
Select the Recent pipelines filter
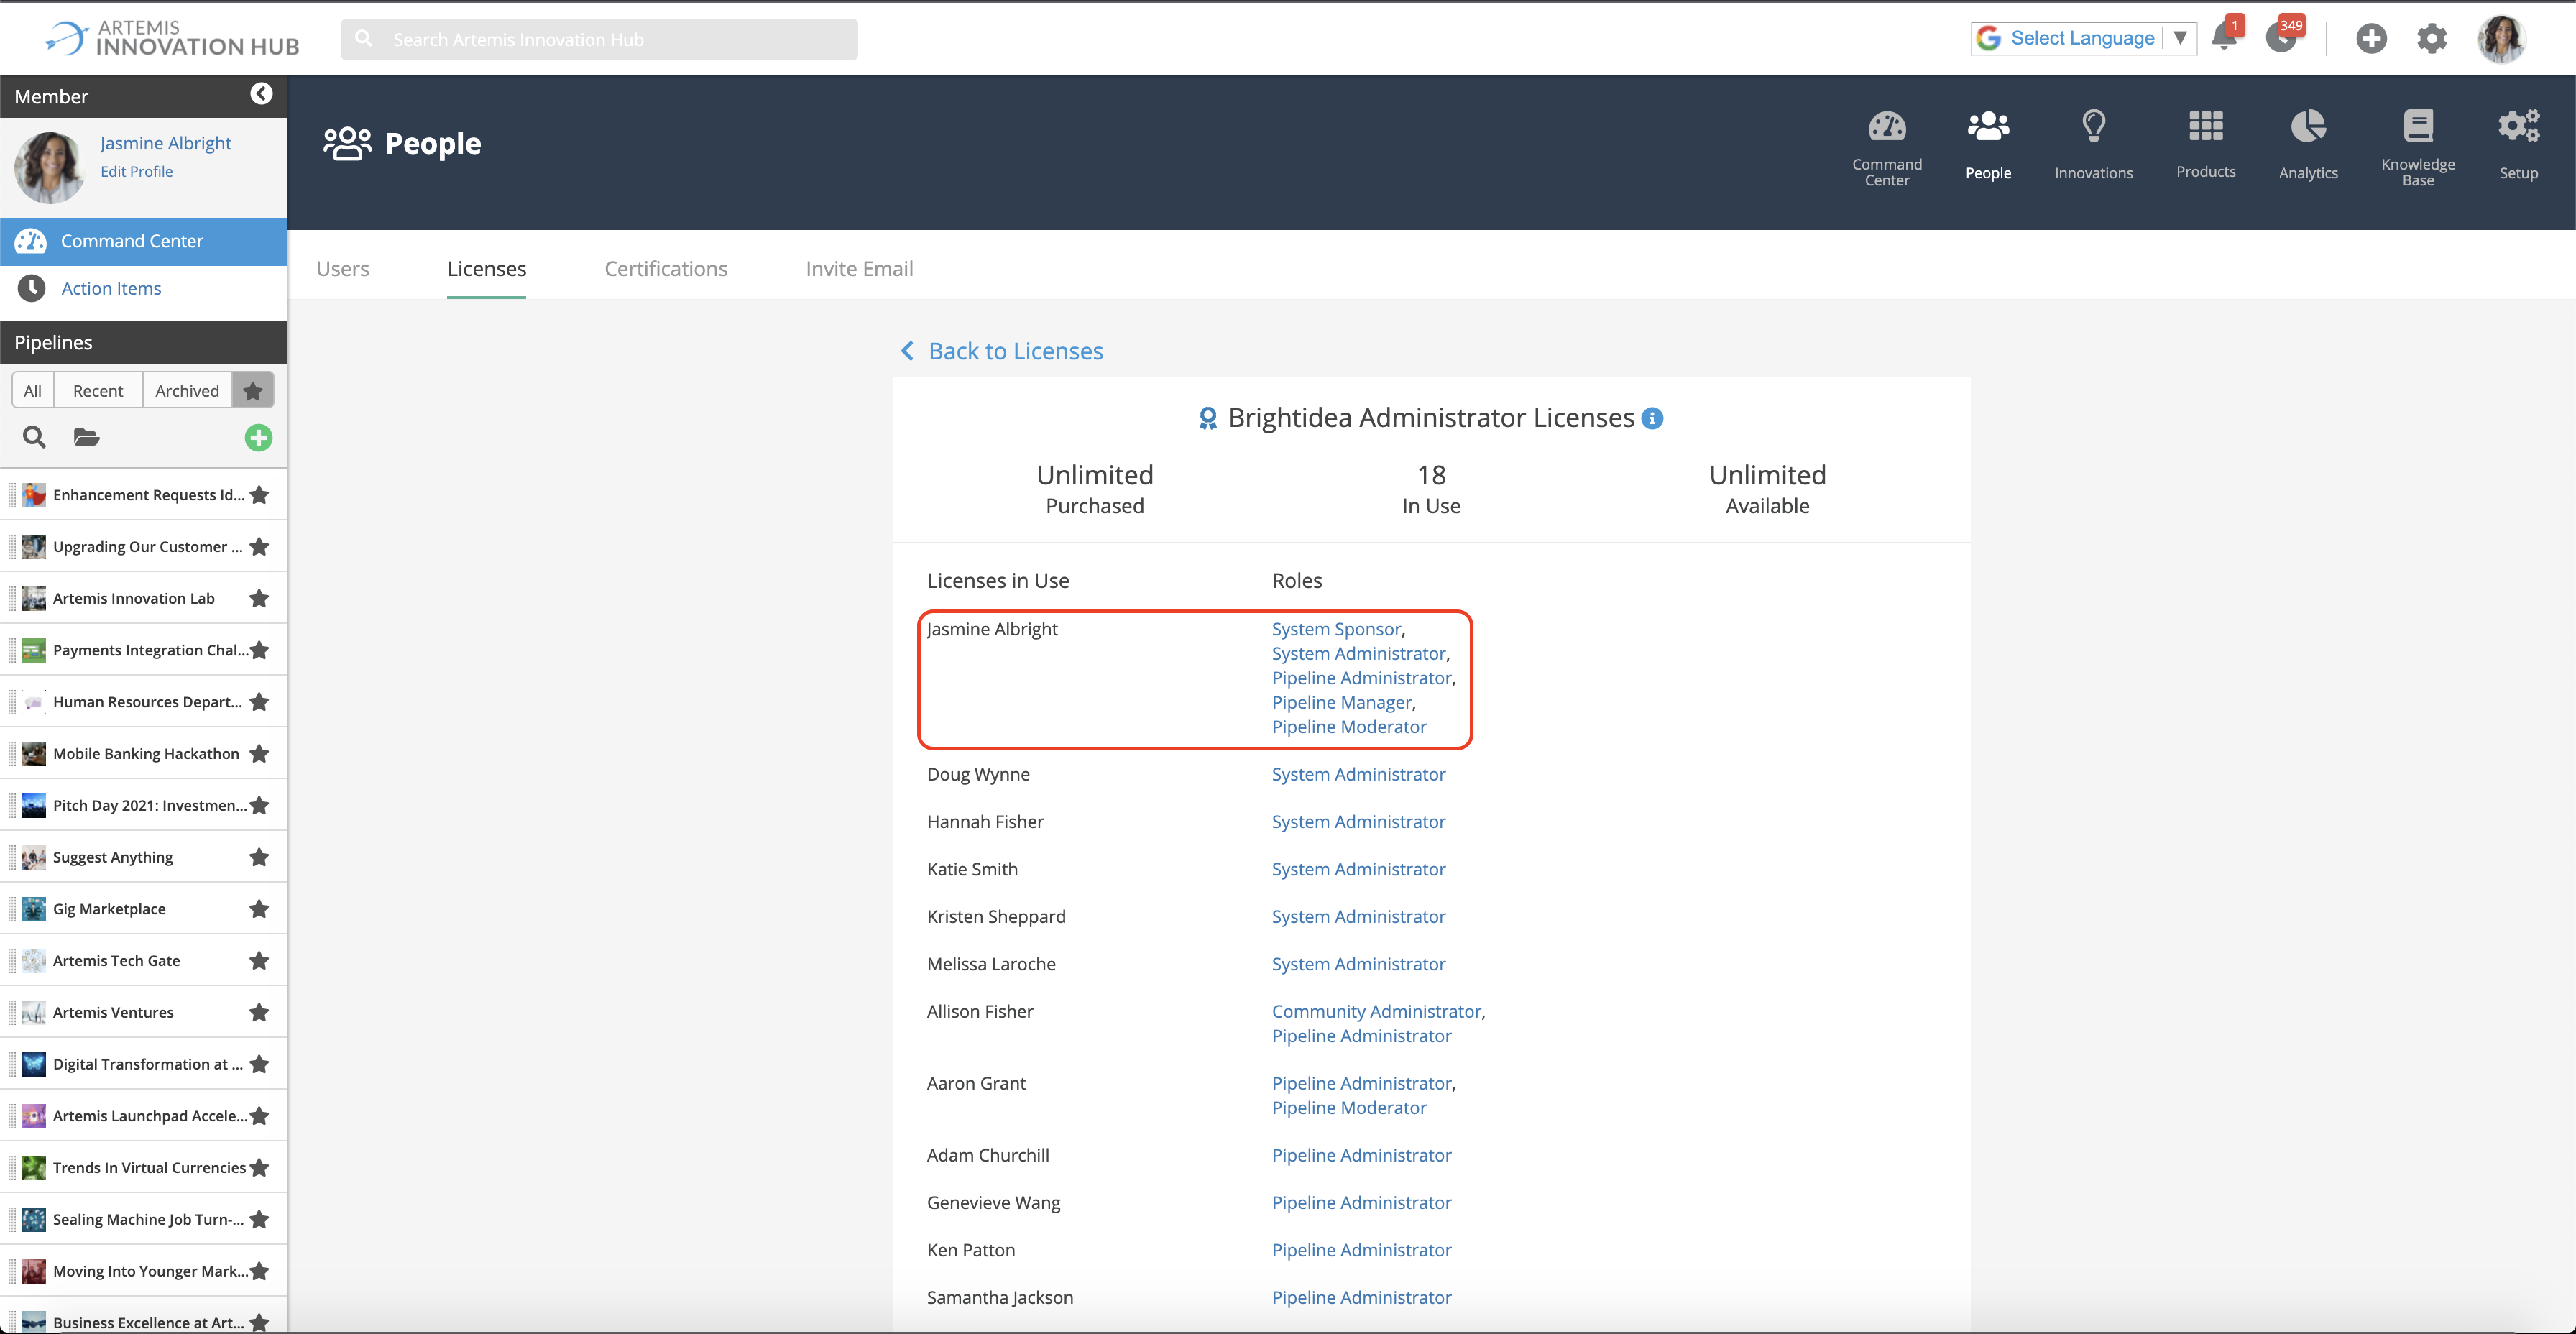tap(98, 390)
